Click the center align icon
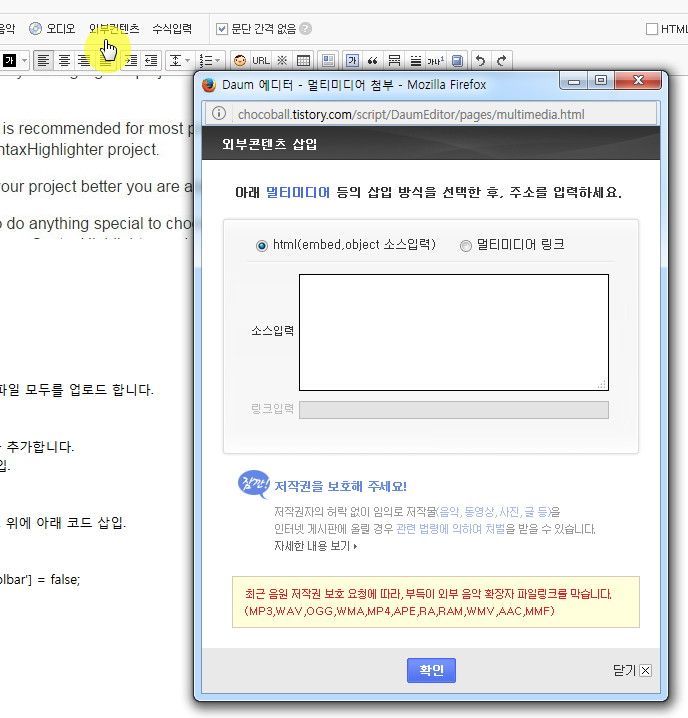The width and height of the screenshot is (688, 718). click(x=64, y=60)
